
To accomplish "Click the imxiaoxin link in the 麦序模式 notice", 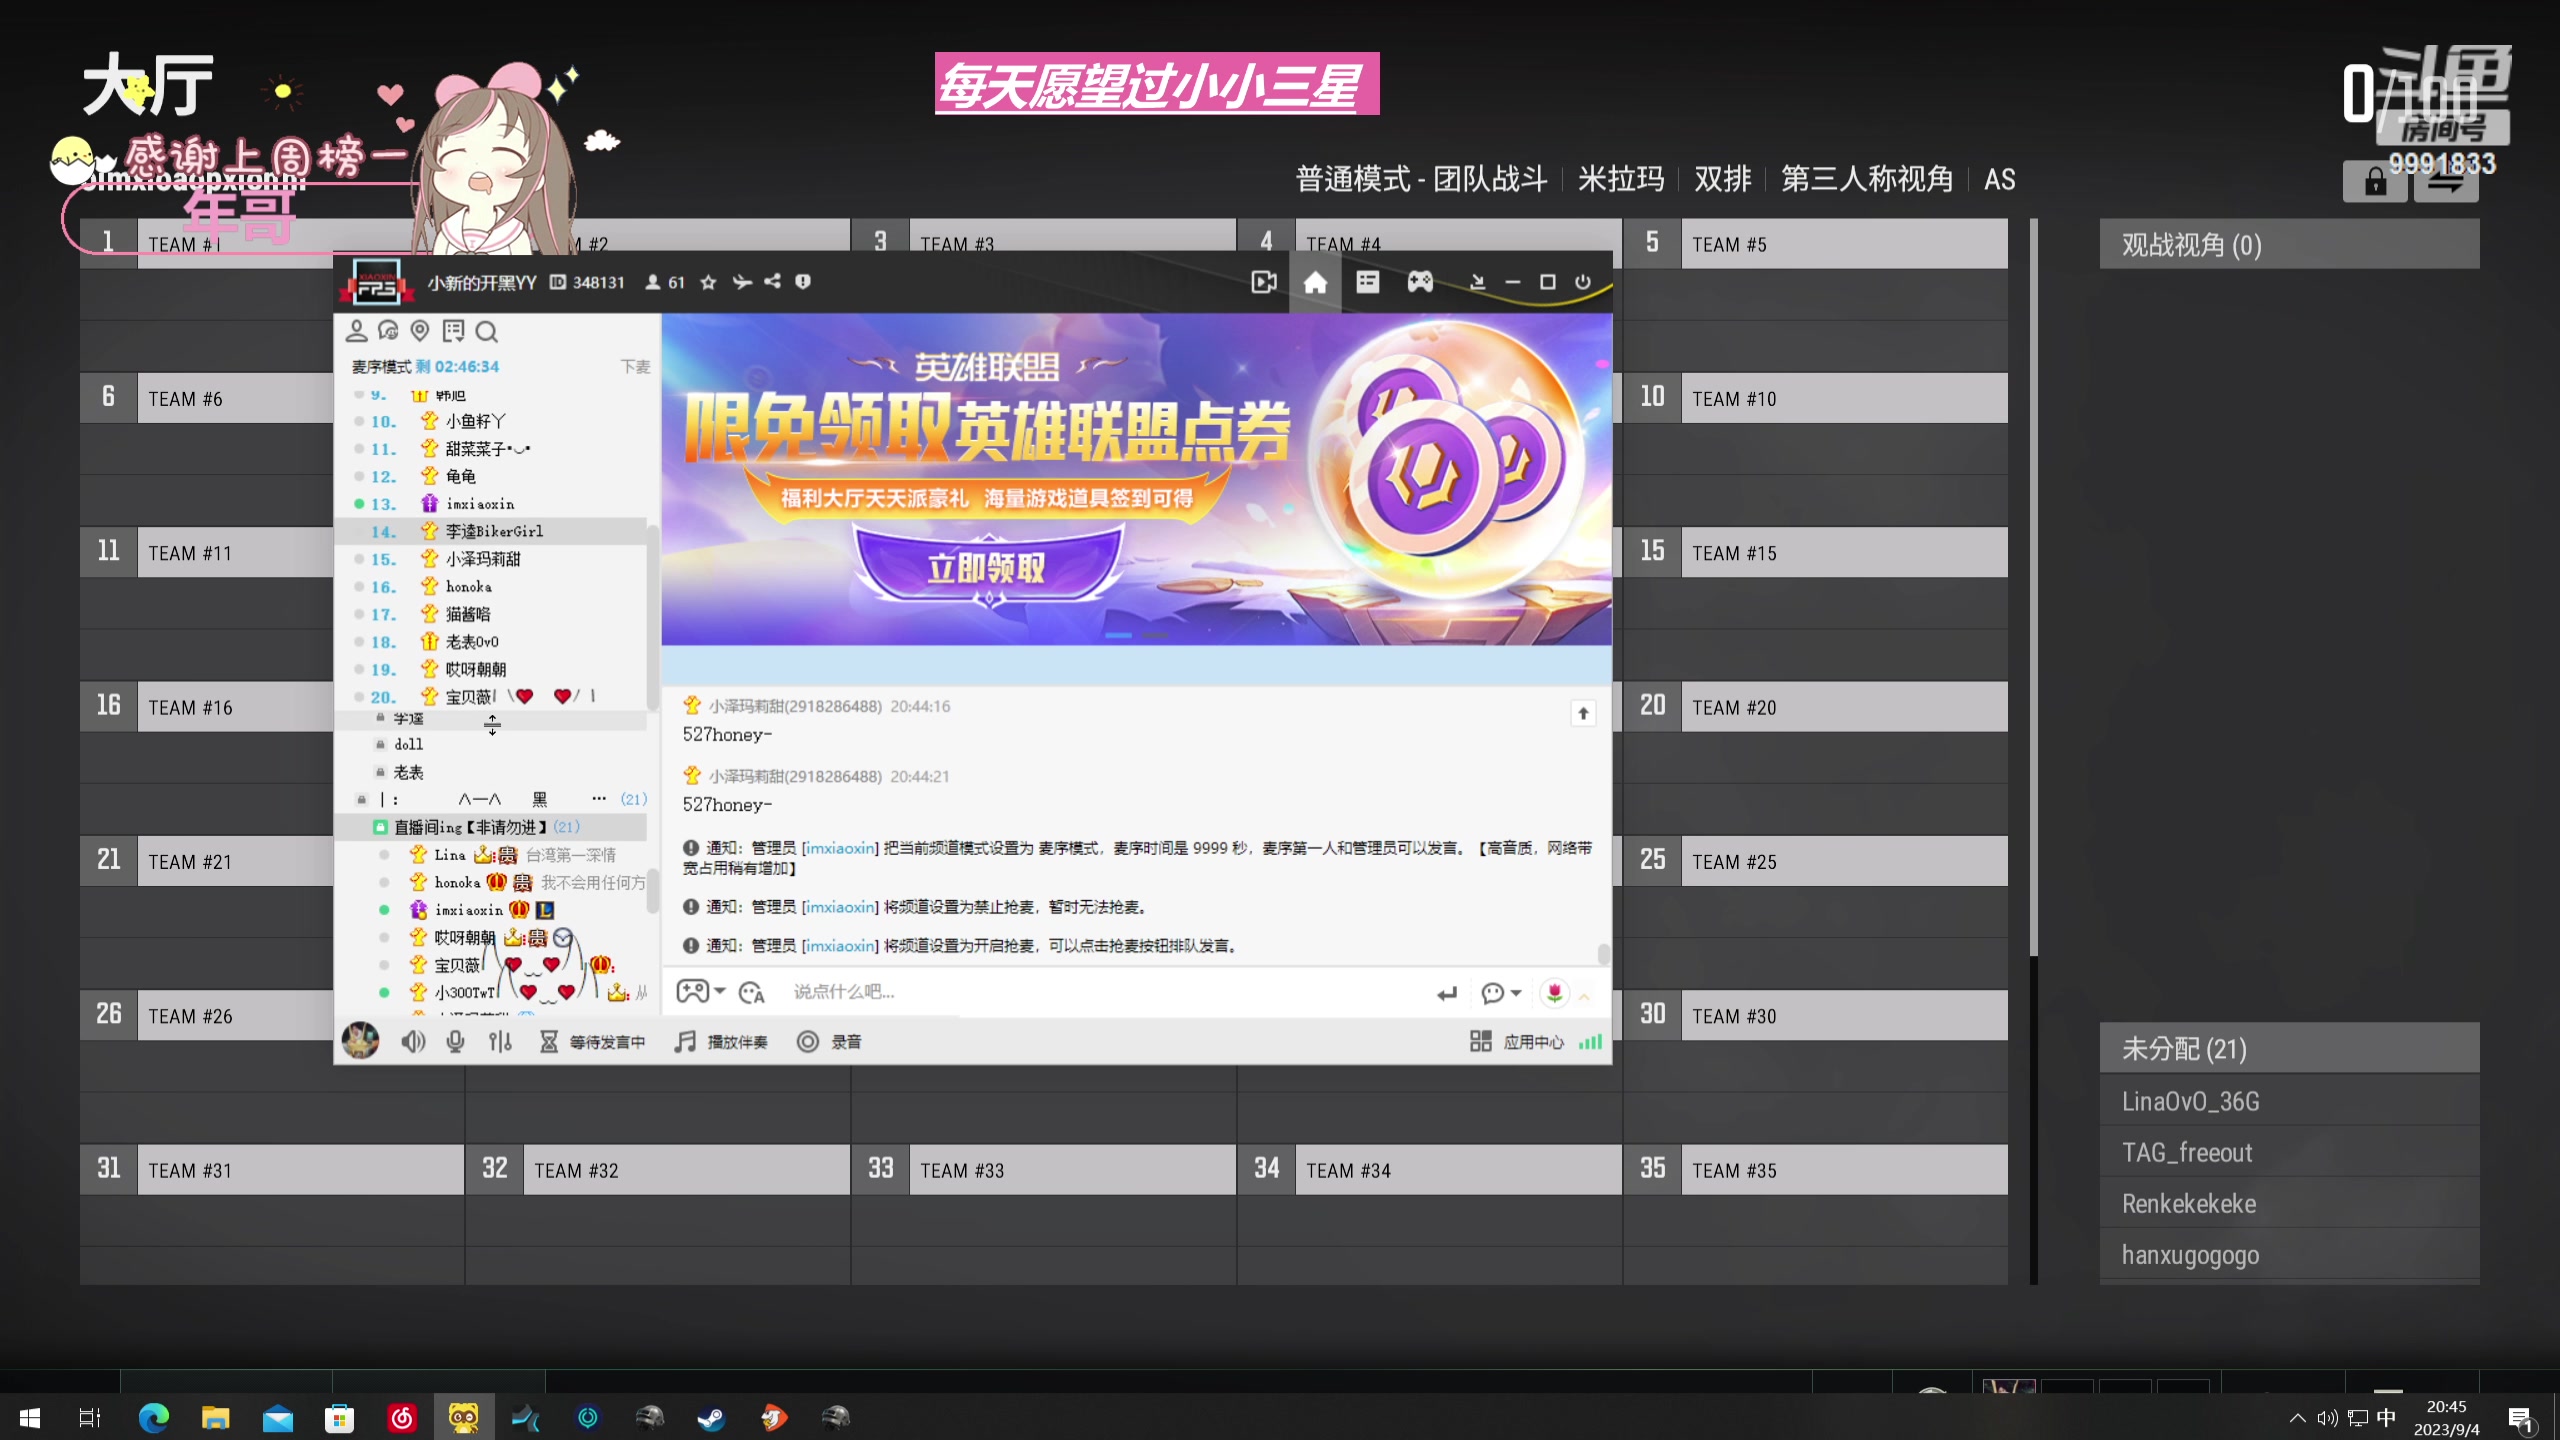I will point(839,848).
